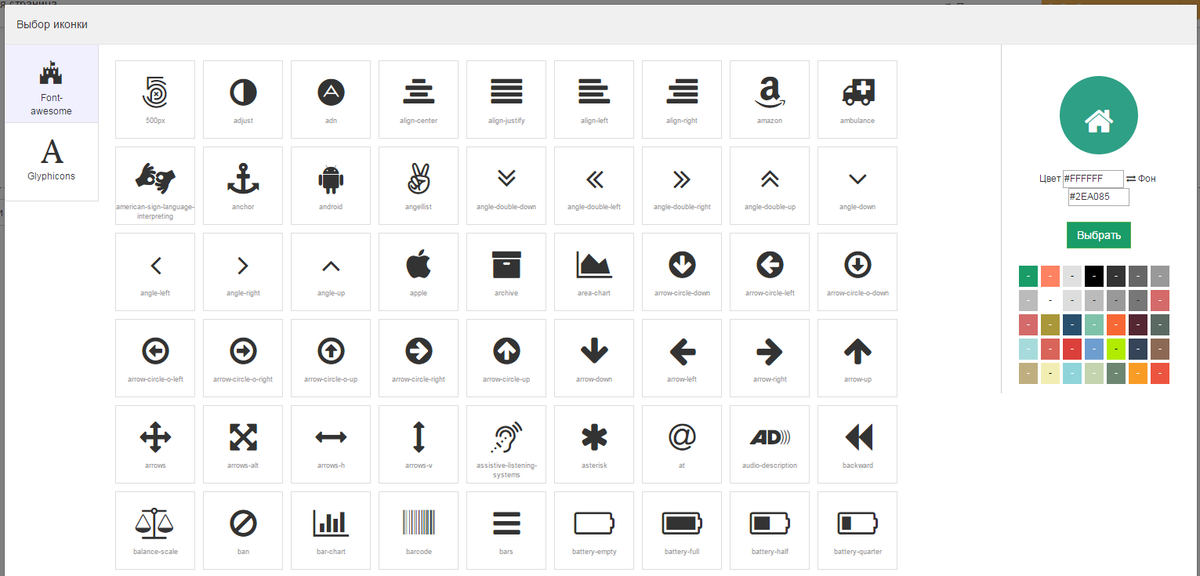Image resolution: width=1200 pixels, height=576 pixels.
Task: Select the align-center icon
Action: [x=419, y=99]
